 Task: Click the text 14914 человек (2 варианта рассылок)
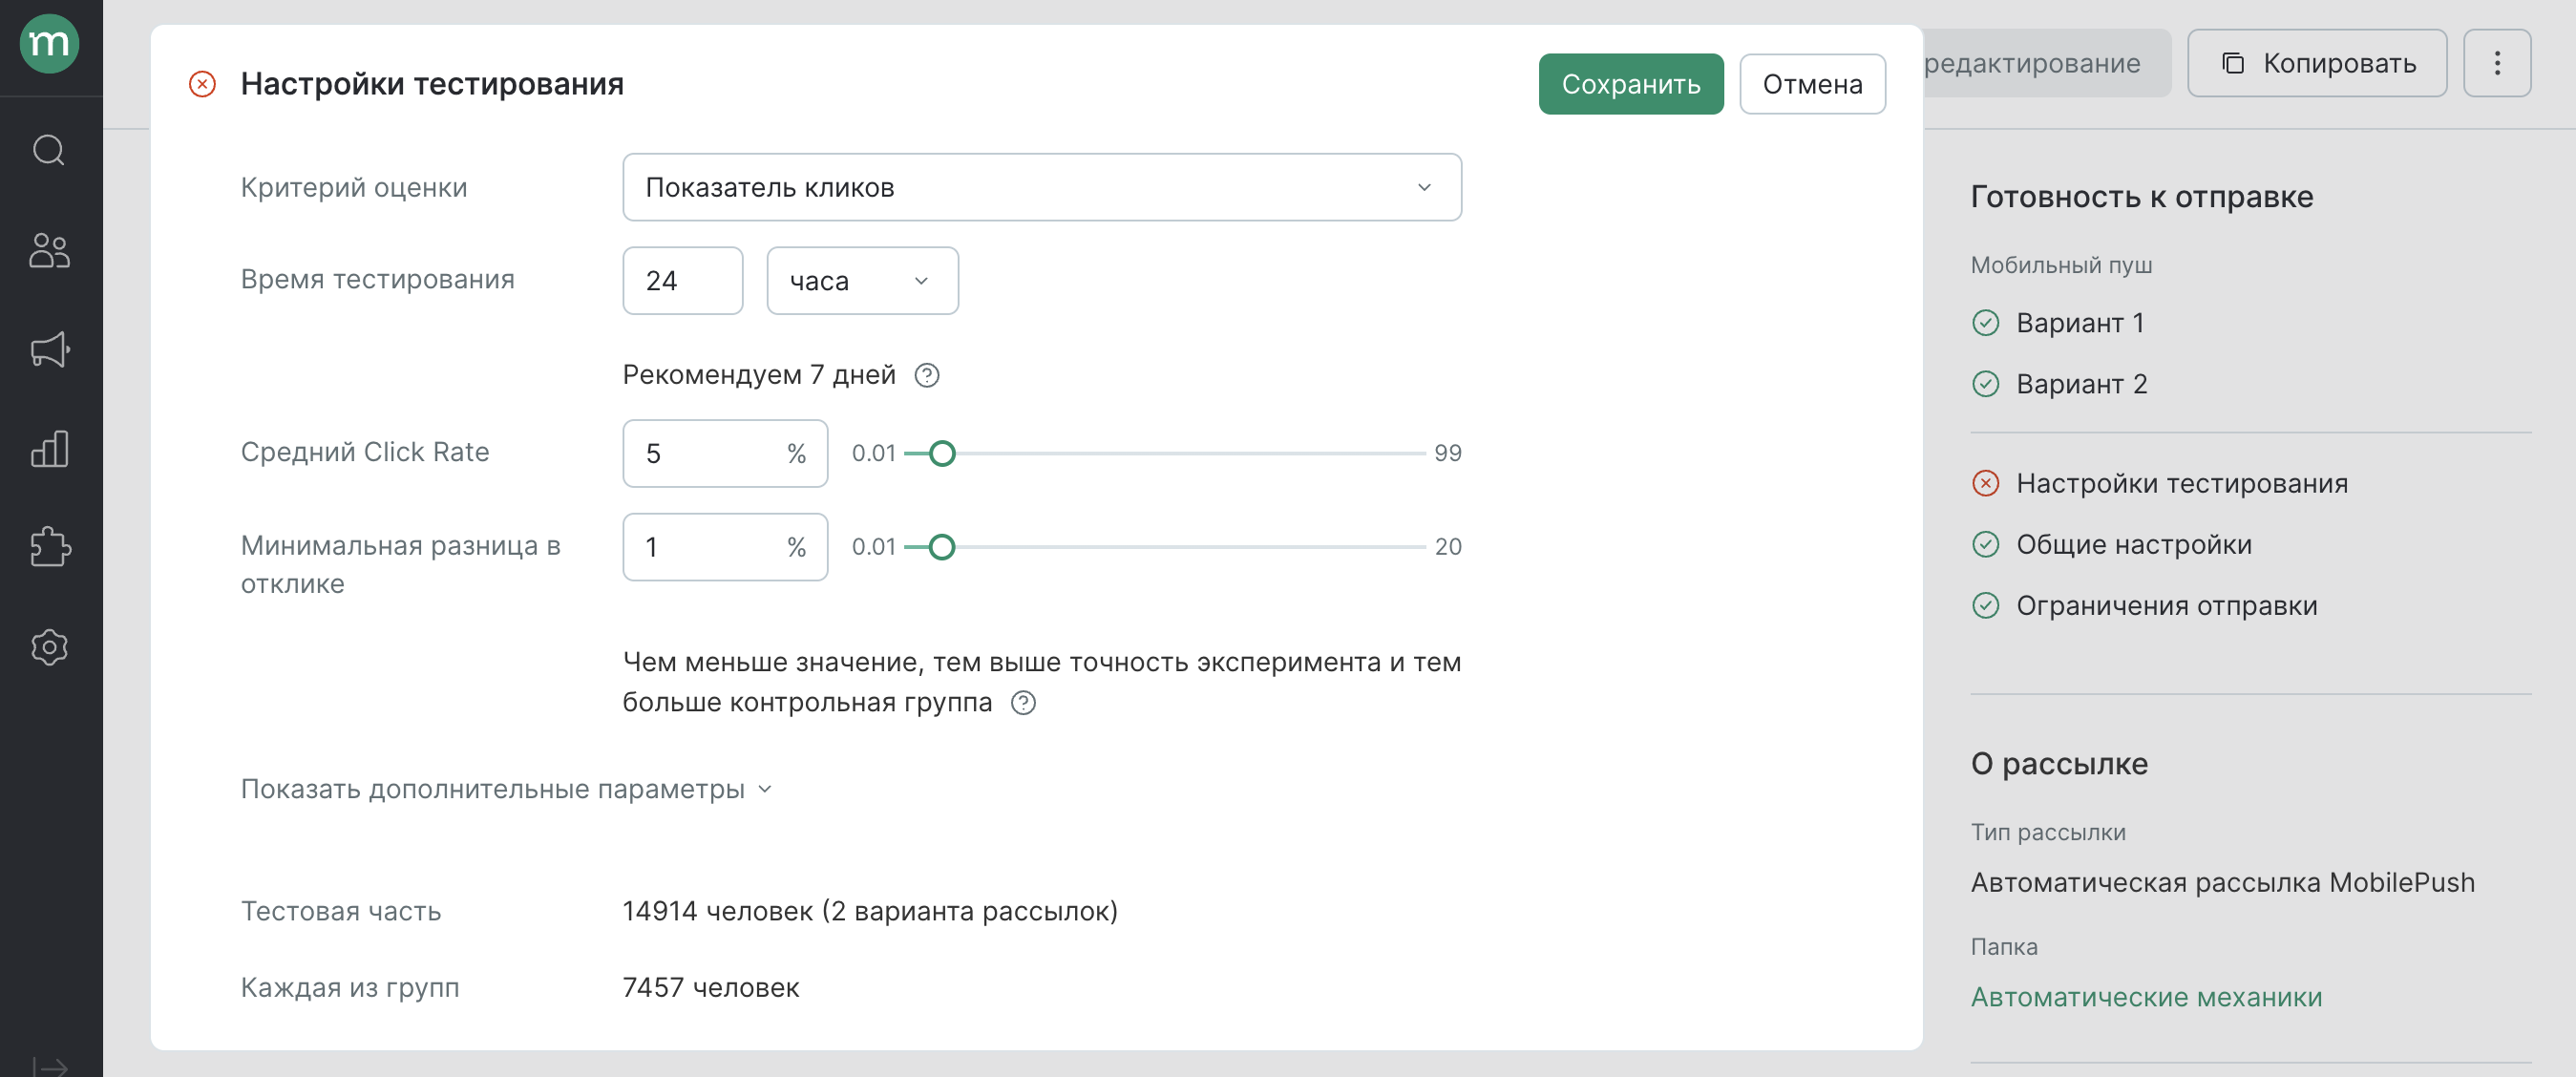coord(870,911)
